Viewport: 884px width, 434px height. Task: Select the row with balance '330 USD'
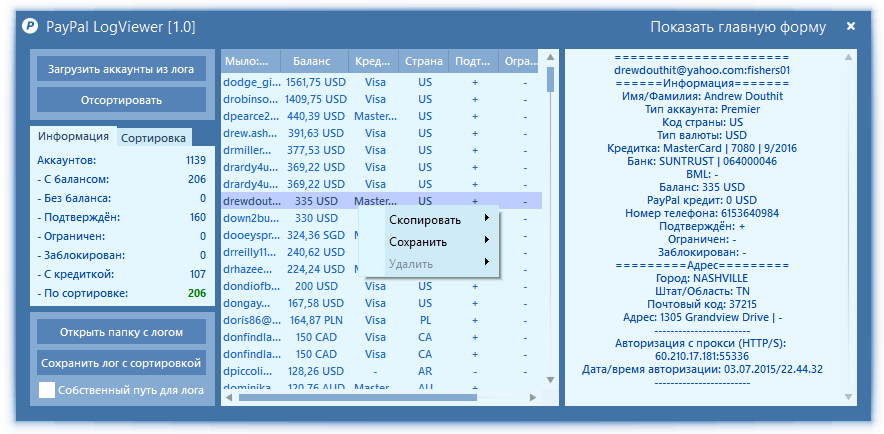coord(381,218)
